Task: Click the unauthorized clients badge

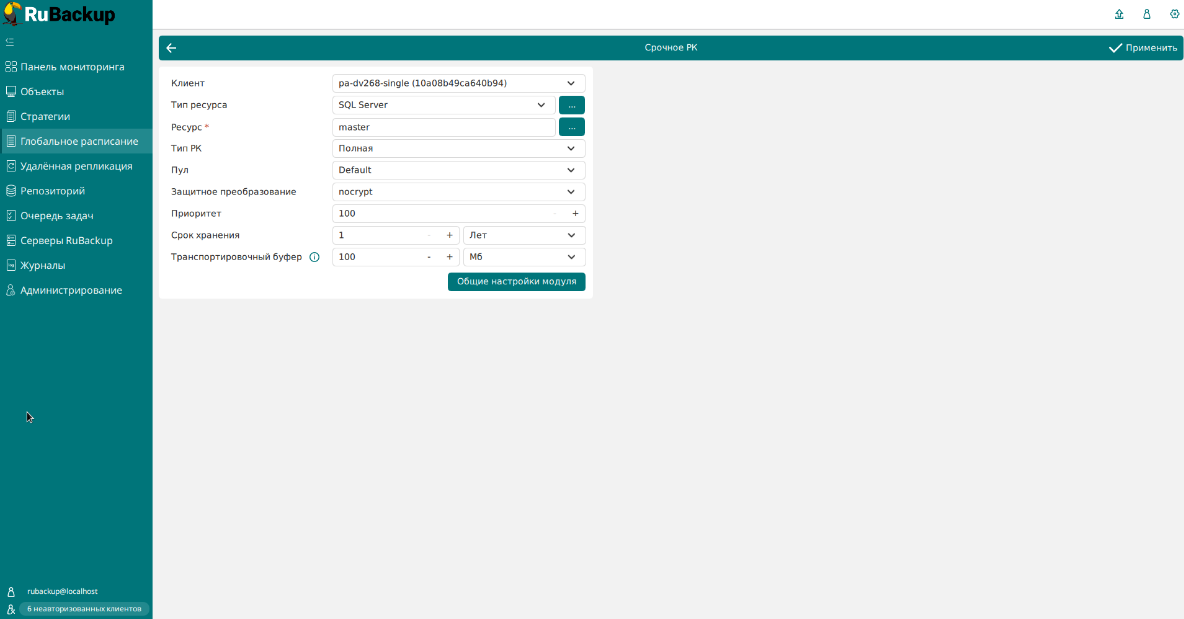Action: (x=84, y=608)
